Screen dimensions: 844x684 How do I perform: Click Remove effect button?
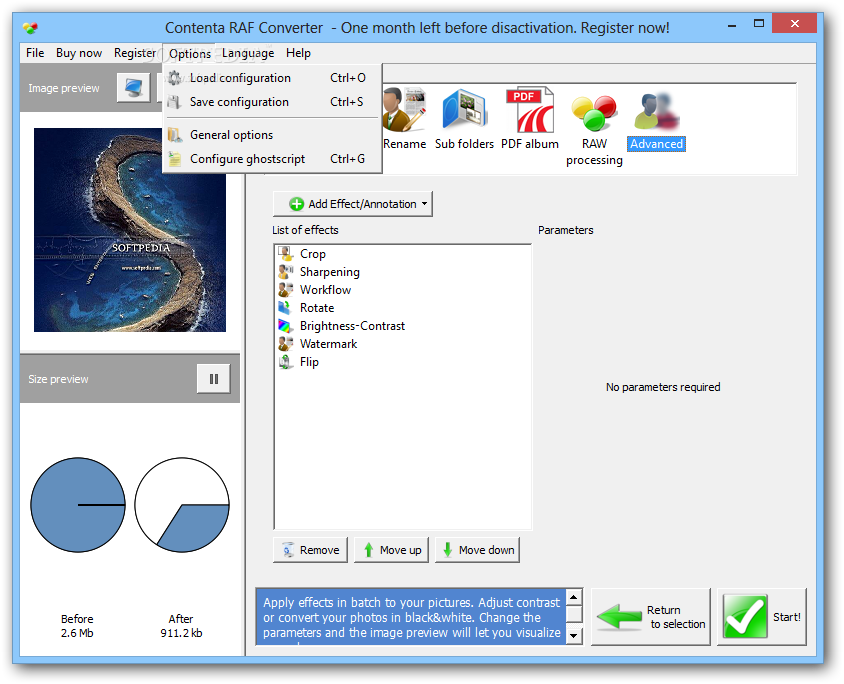coord(311,550)
